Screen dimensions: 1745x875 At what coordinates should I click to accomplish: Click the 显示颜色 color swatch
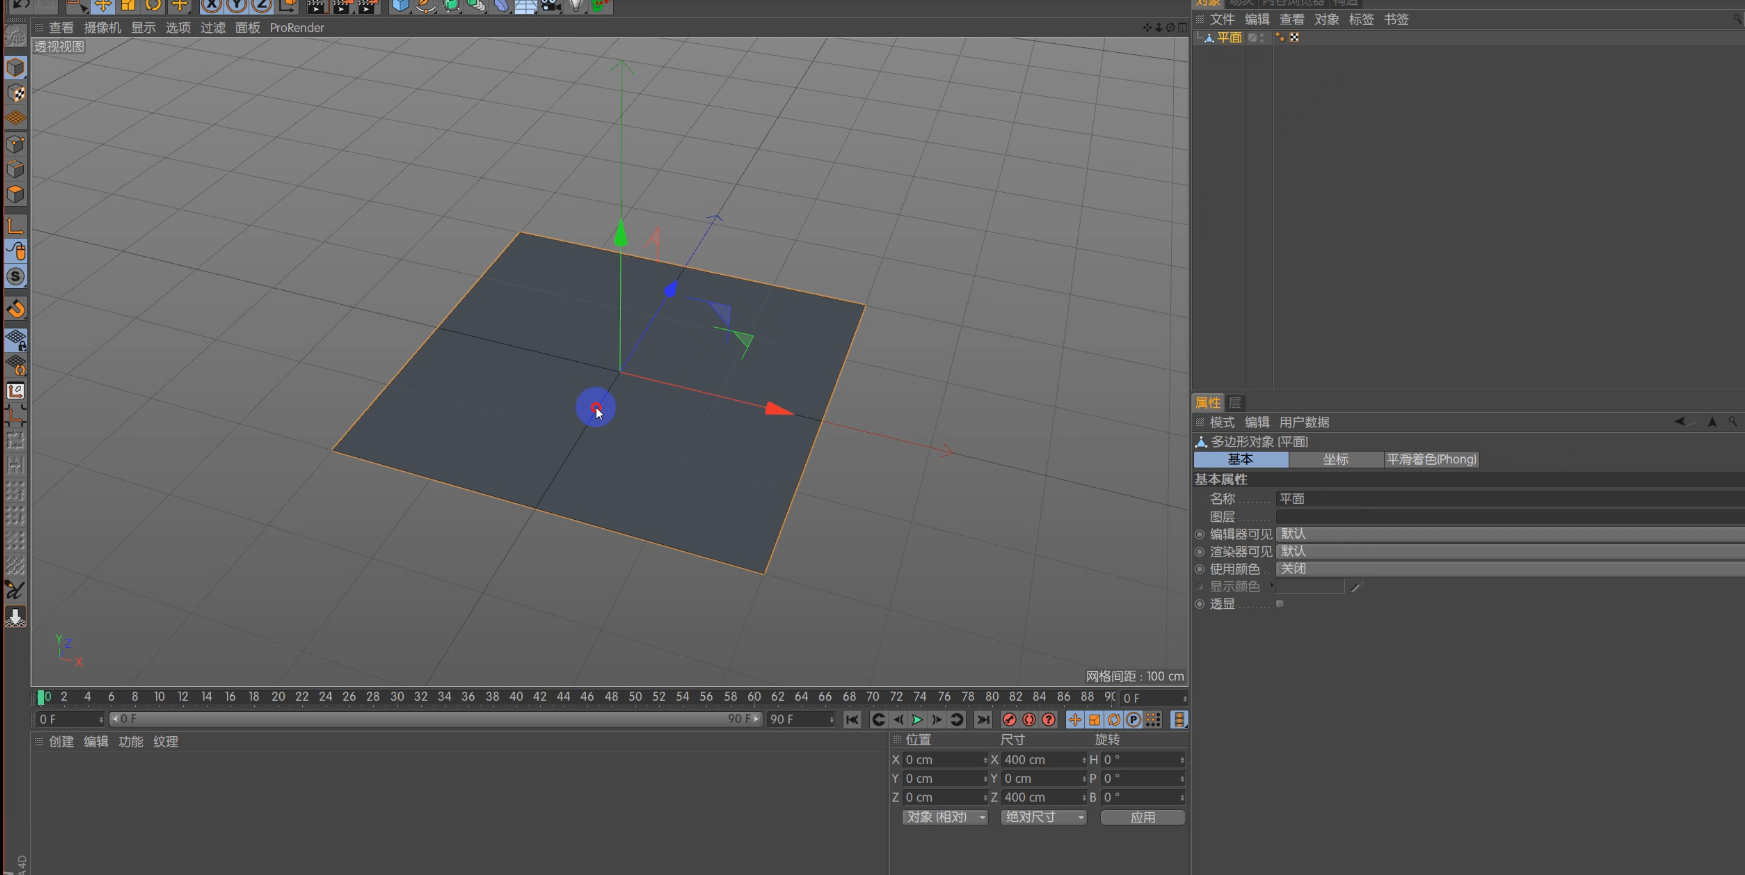[x=1310, y=587]
